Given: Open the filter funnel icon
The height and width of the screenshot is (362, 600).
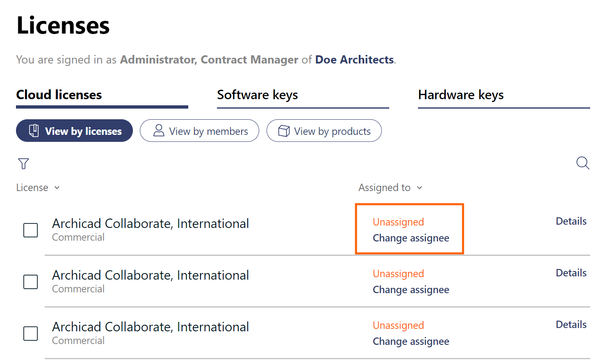Looking at the screenshot, I should click(23, 163).
